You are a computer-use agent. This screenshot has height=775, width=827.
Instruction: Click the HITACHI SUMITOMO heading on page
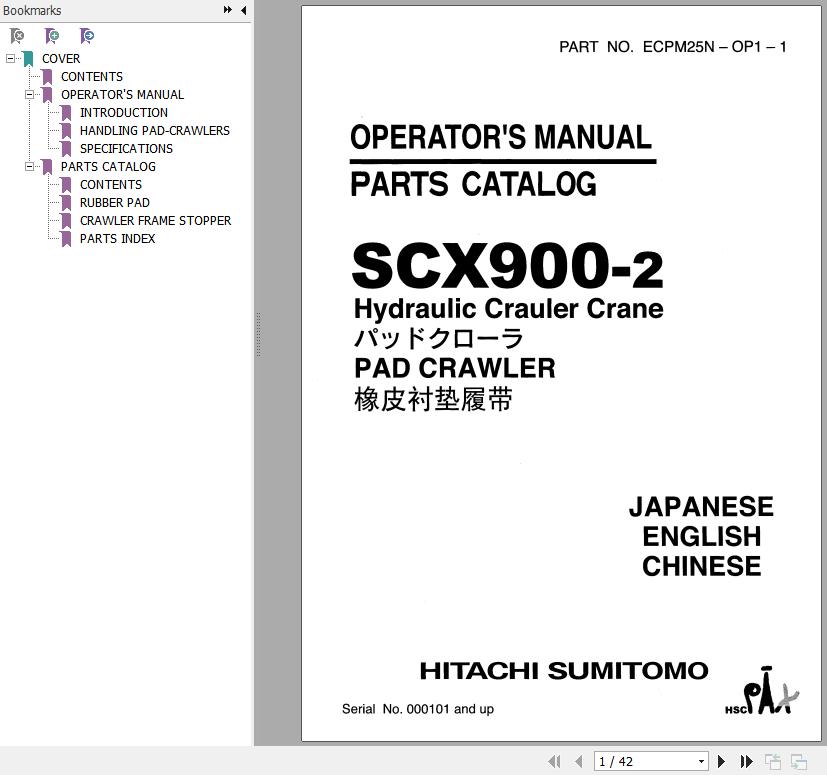[x=564, y=671]
